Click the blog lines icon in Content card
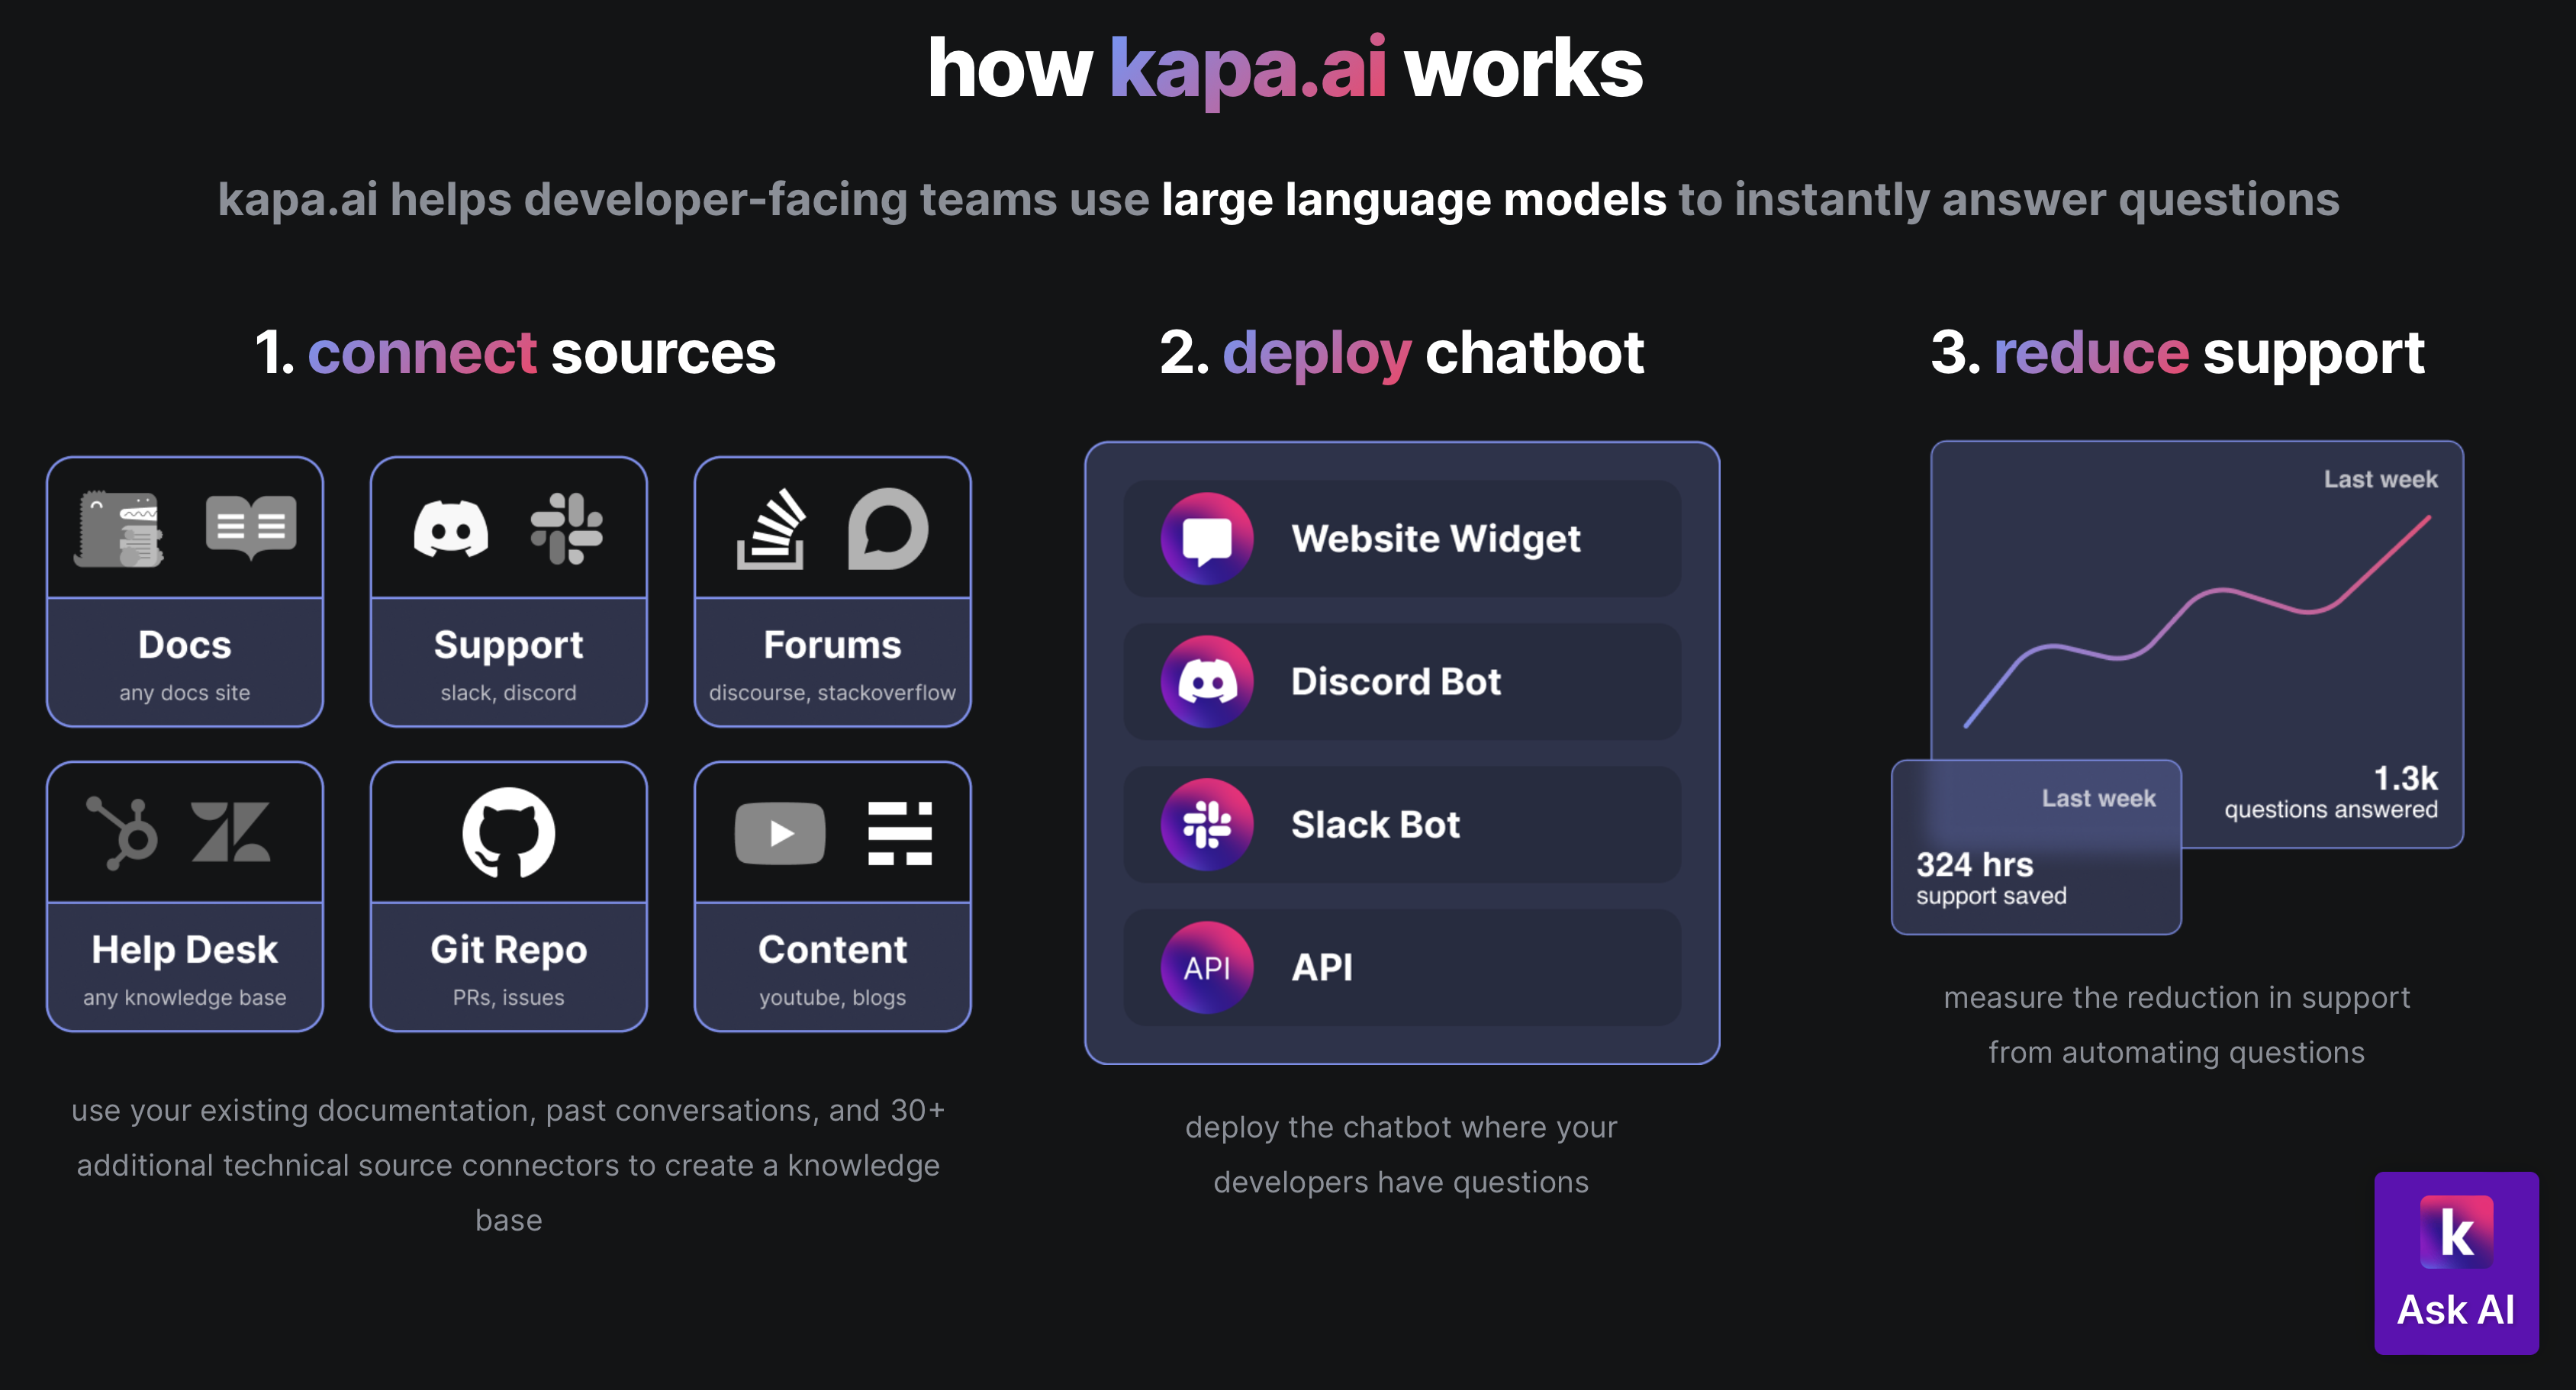2576x1390 pixels. (x=899, y=833)
